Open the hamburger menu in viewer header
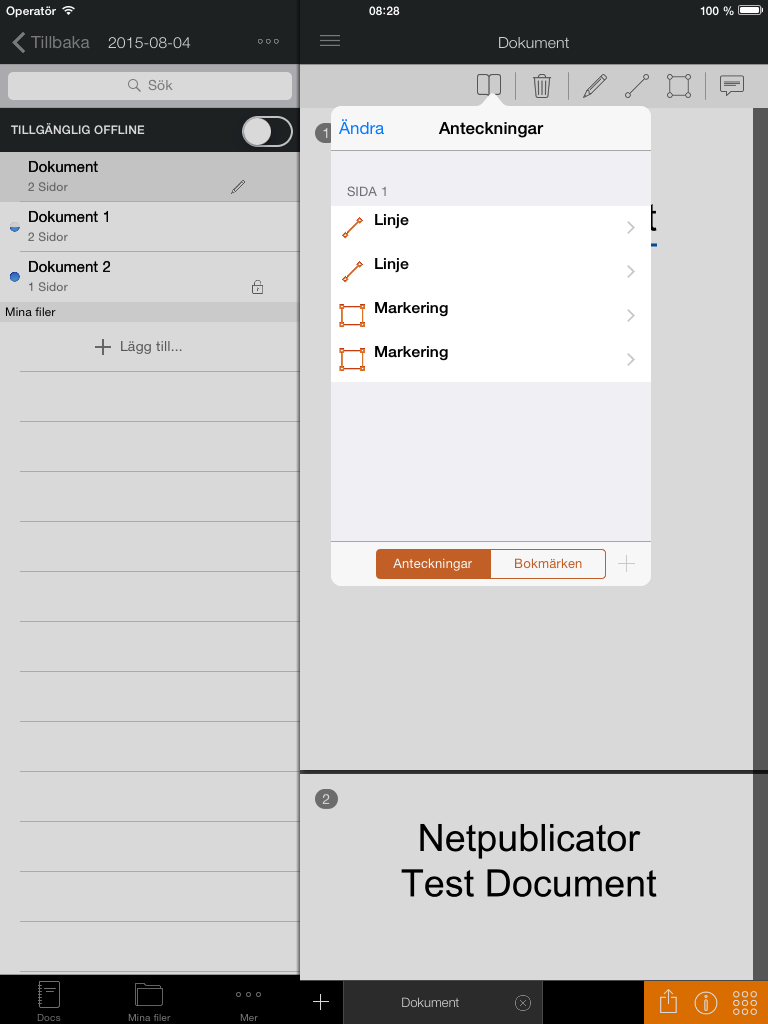 pyautogui.click(x=330, y=41)
